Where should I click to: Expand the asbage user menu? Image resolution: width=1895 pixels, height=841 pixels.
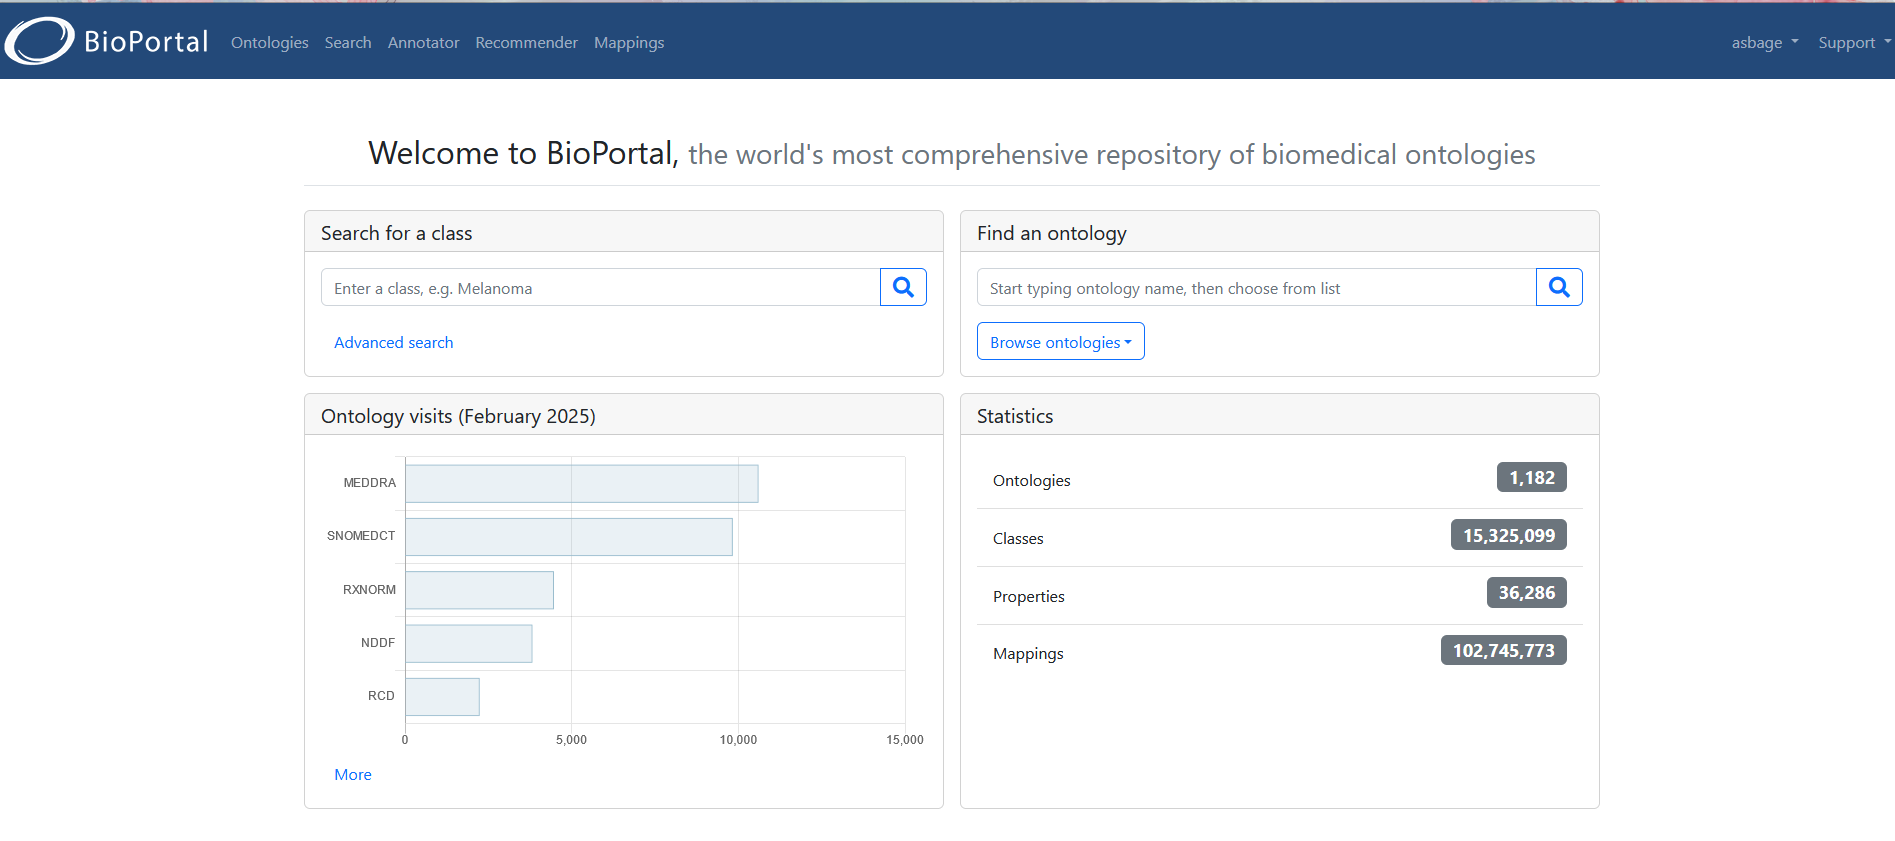(1764, 42)
